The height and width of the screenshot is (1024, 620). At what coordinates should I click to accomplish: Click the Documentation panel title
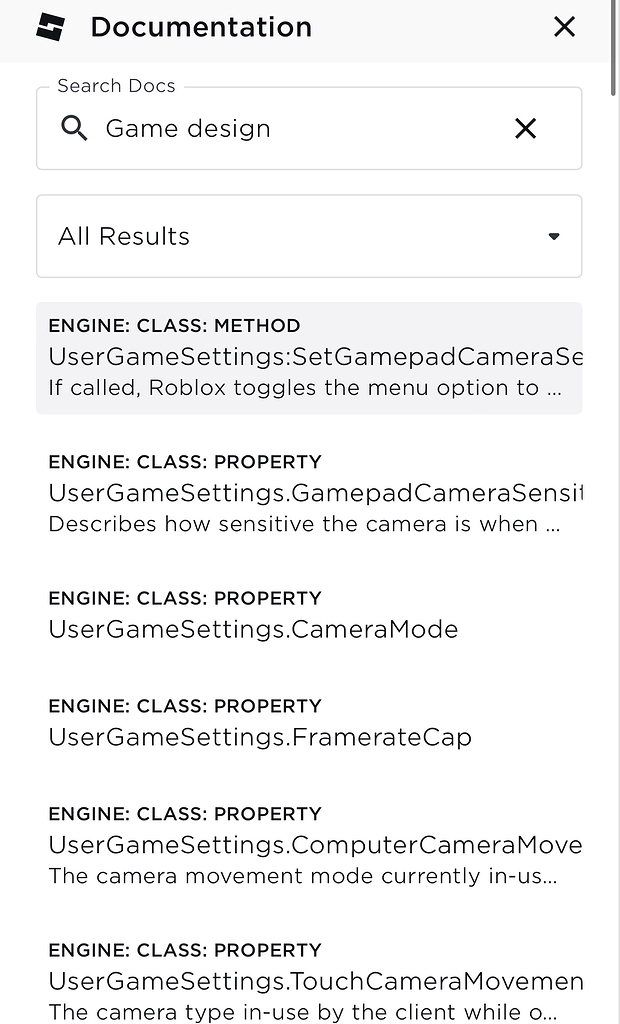[x=200, y=27]
